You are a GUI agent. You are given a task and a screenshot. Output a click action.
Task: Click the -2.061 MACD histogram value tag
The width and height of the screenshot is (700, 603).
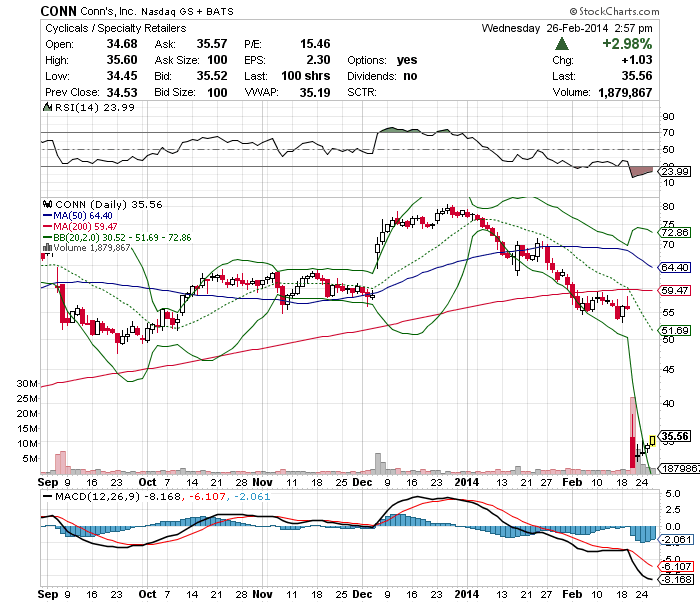(677, 540)
